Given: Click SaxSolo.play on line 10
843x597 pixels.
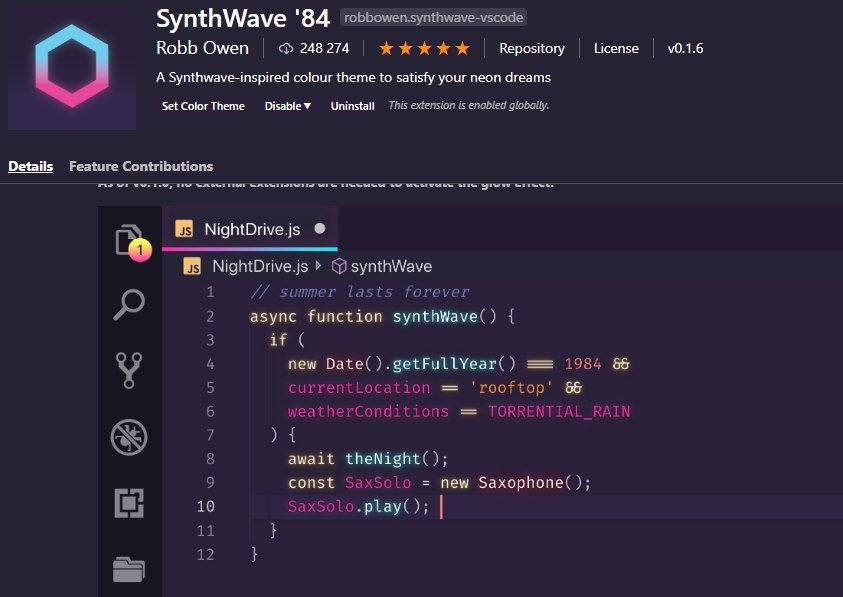Looking at the screenshot, I should coord(345,507).
